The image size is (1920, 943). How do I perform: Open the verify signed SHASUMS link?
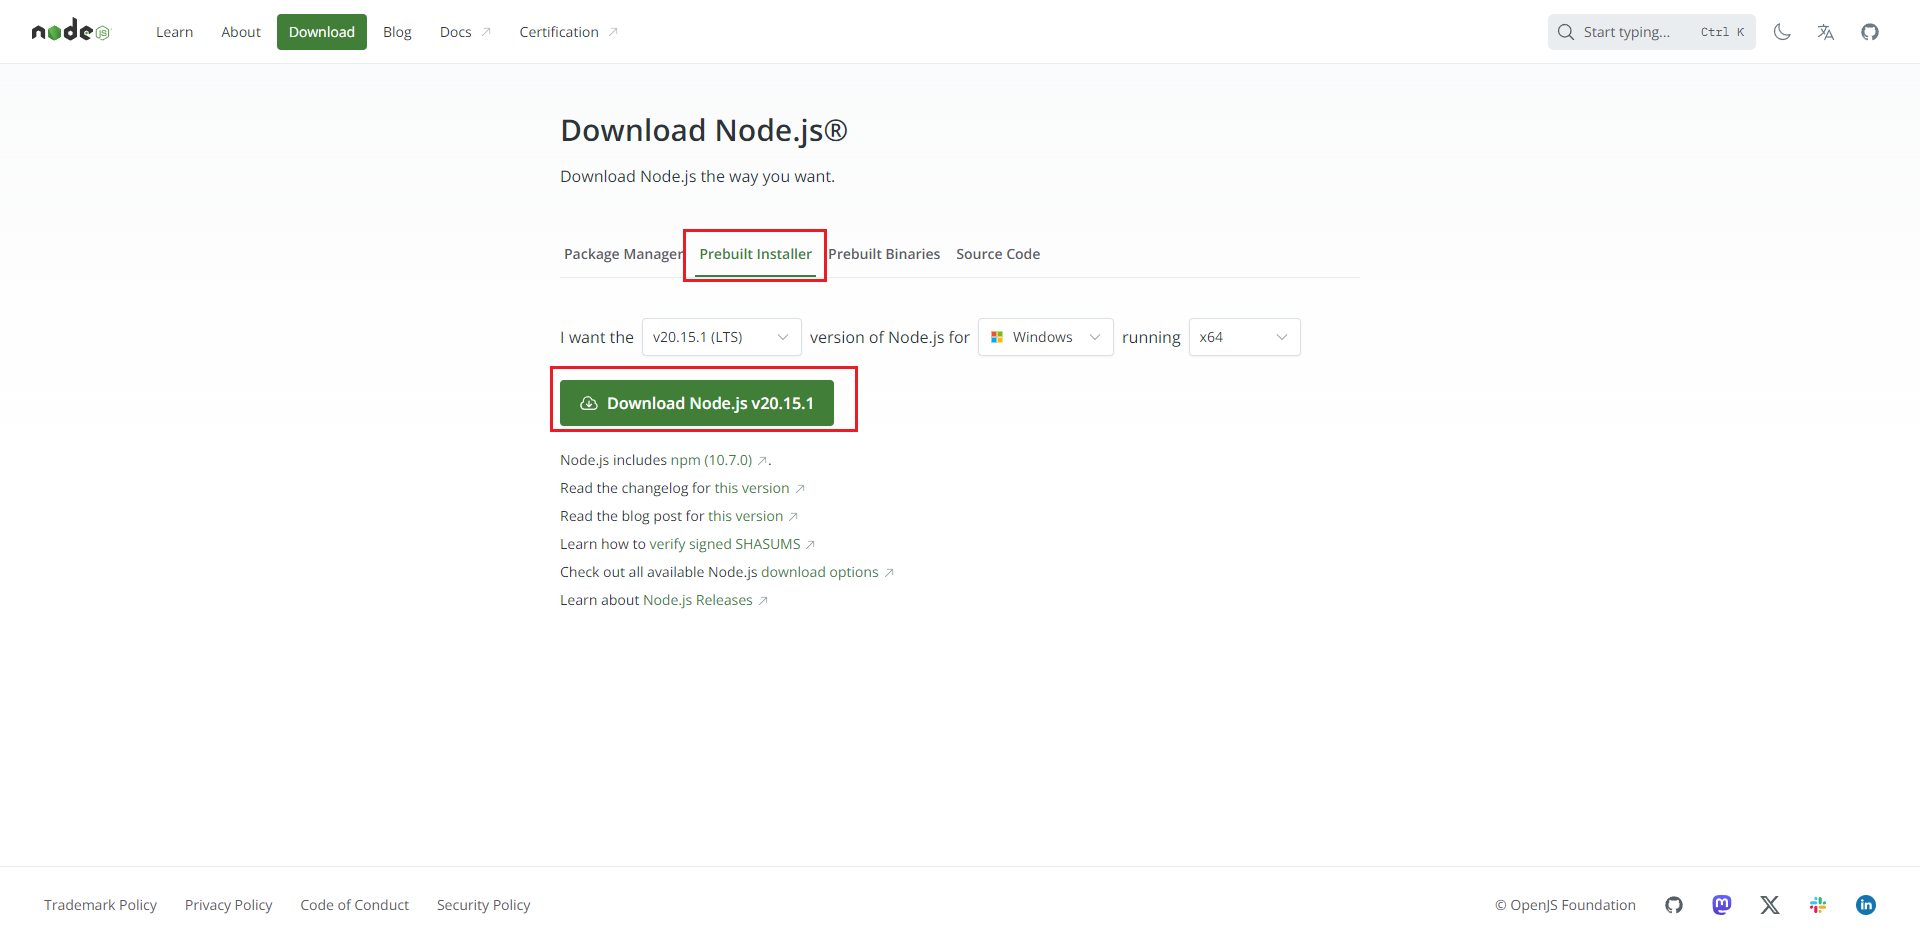tap(725, 544)
